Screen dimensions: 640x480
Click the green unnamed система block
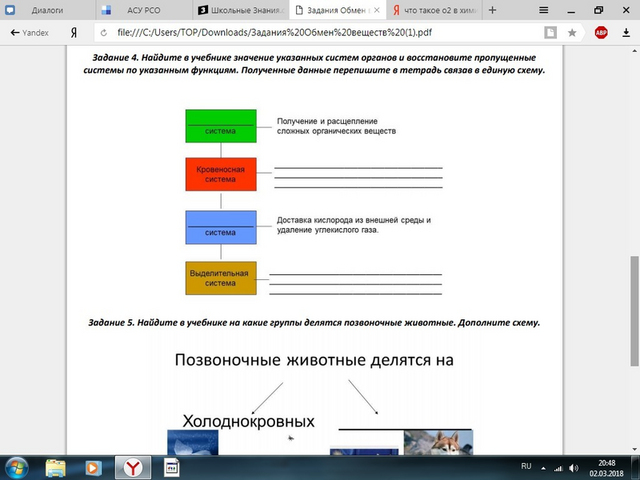[x=221, y=126]
